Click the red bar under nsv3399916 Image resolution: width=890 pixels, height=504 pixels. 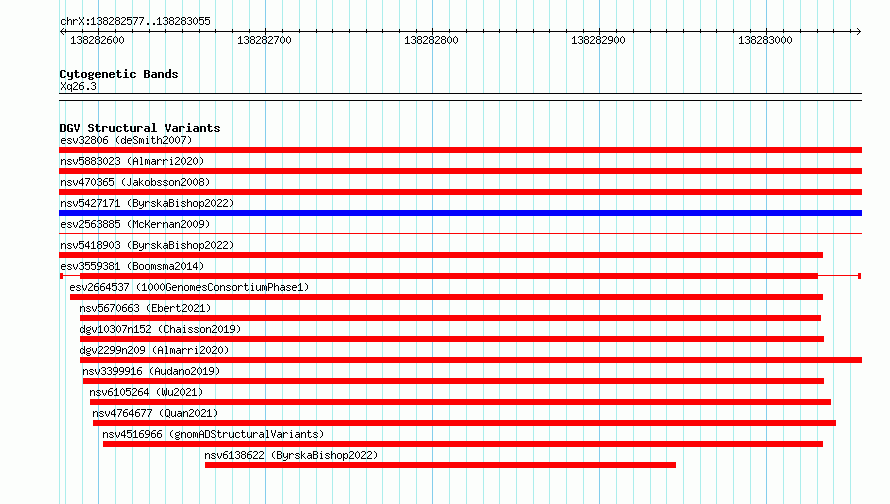click(x=454, y=381)
